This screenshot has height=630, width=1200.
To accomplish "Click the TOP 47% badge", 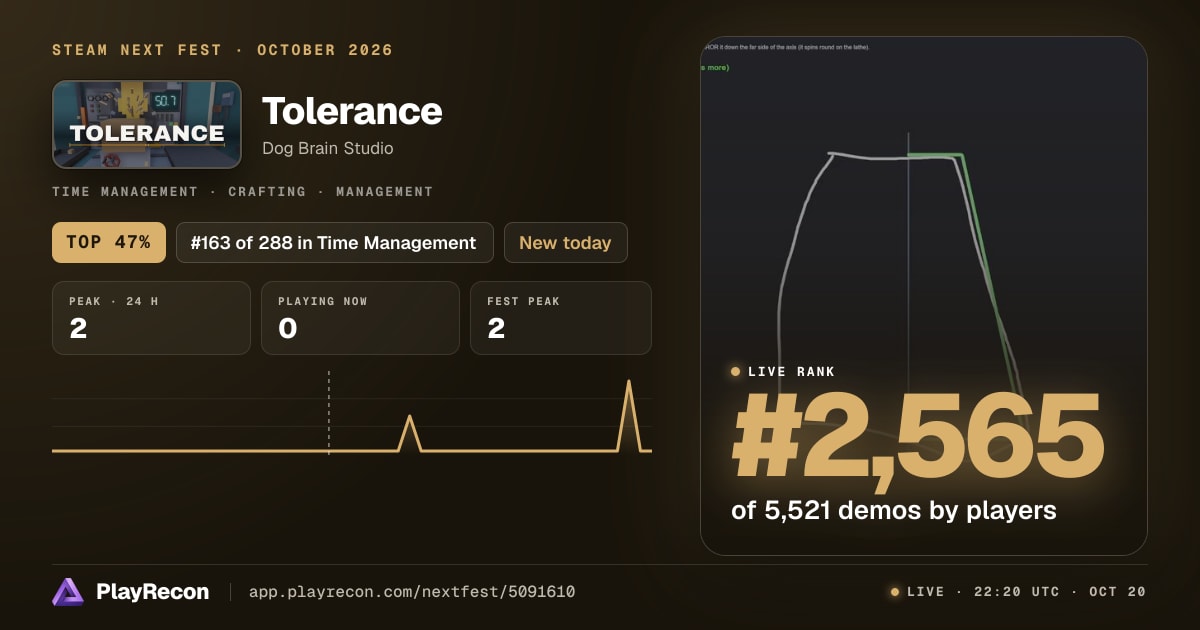I will click(109, 242).
